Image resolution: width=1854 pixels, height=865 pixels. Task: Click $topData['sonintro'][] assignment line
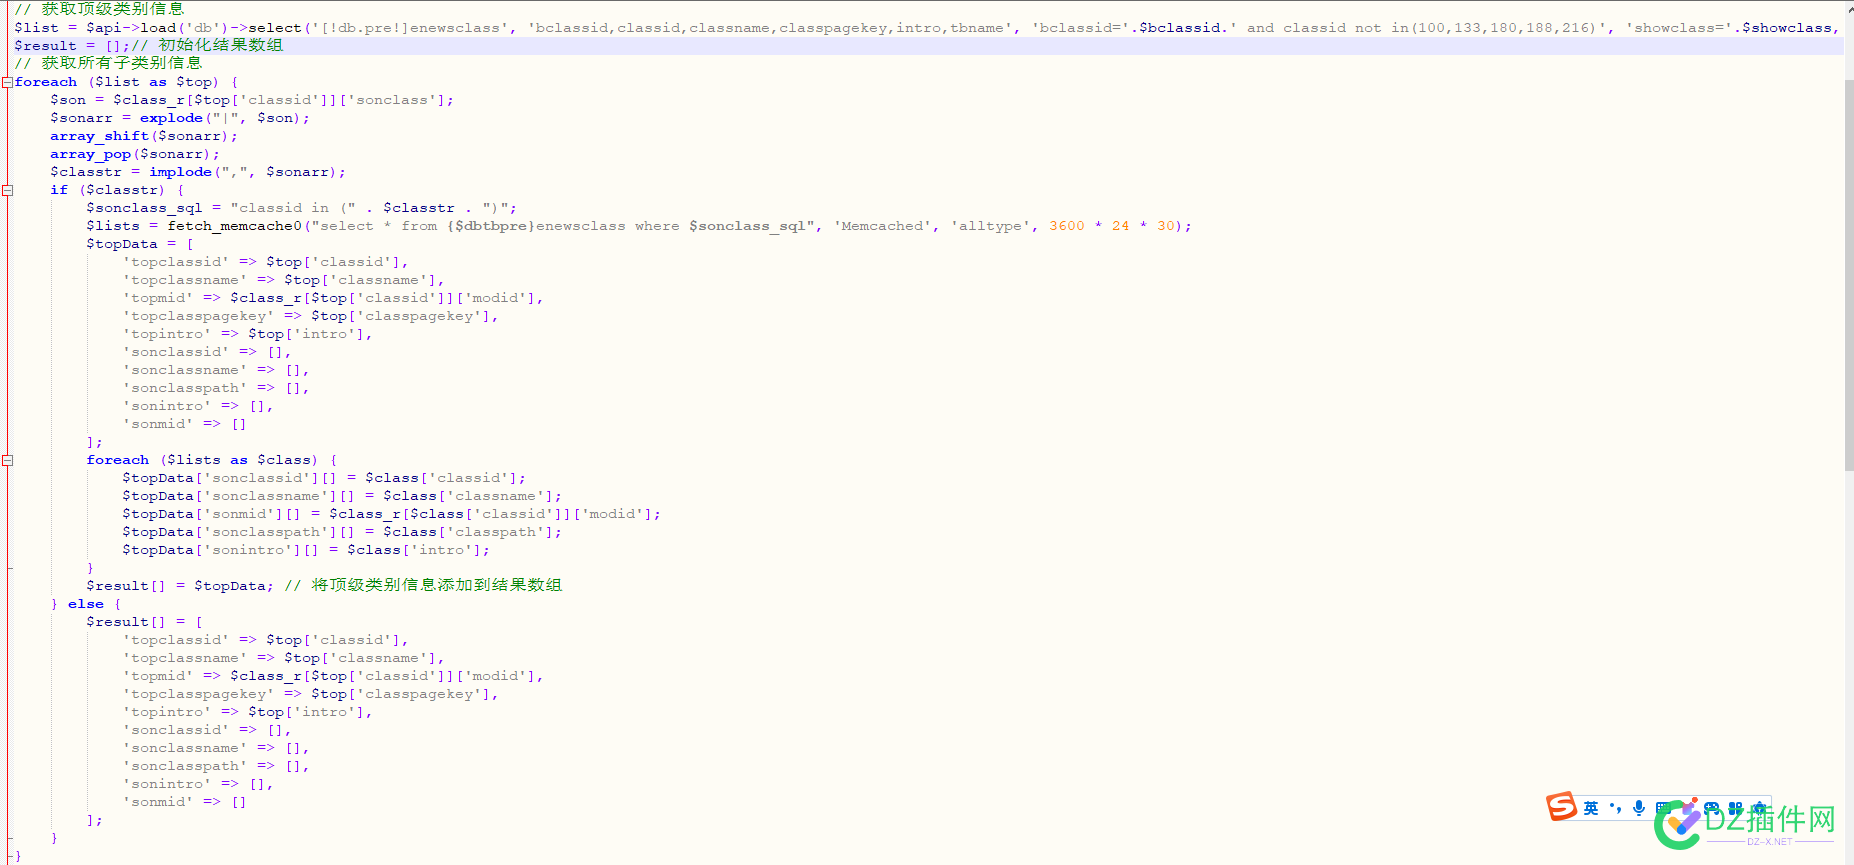306,550
